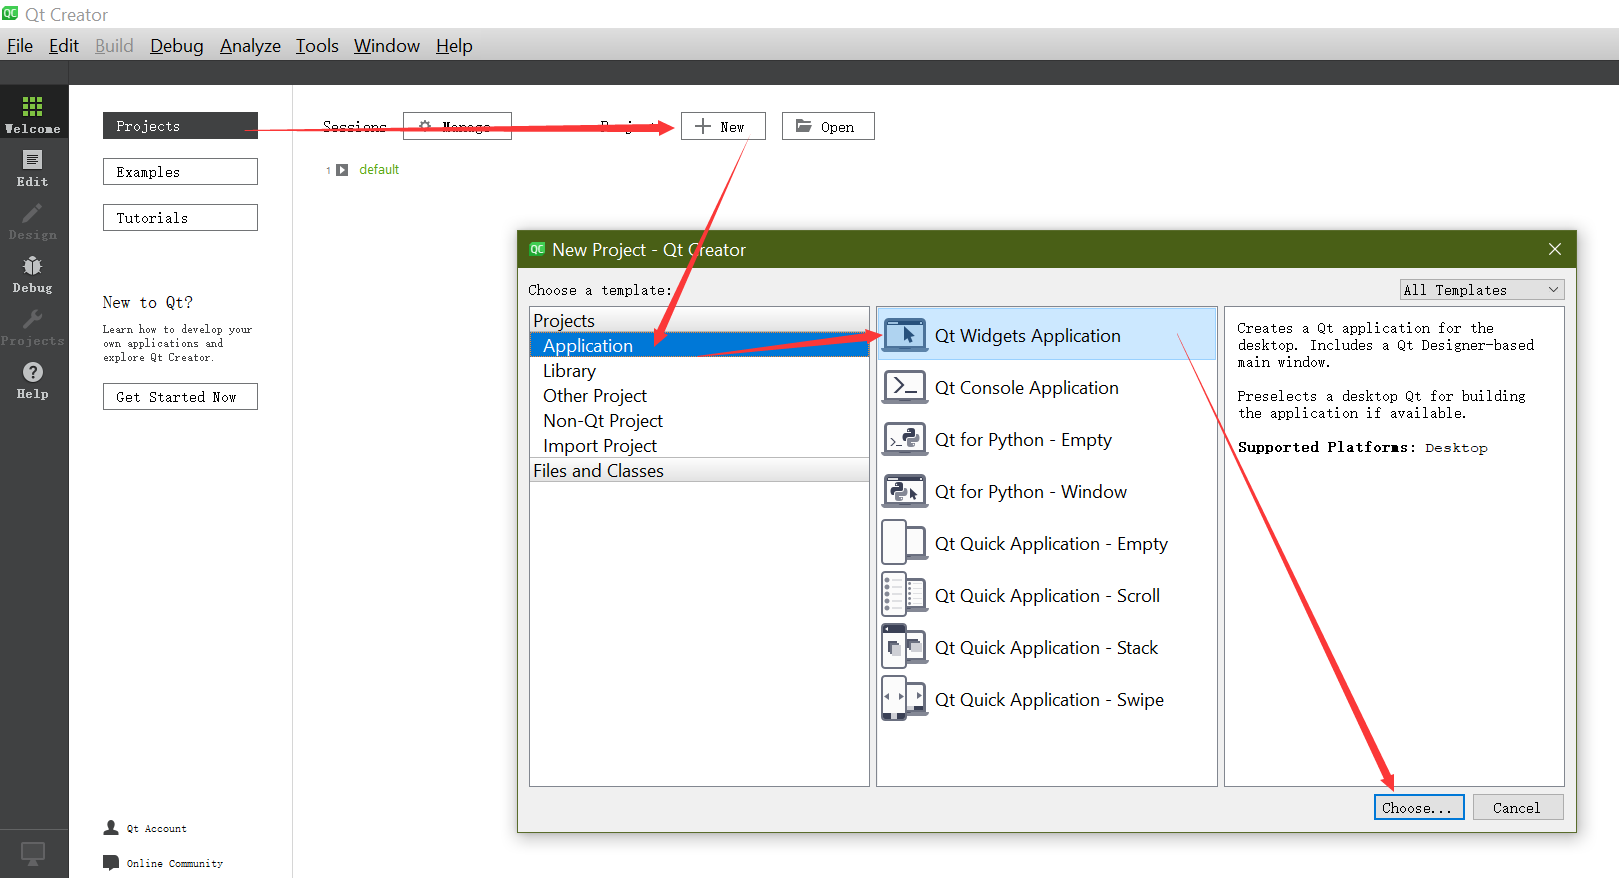Click Get Started Now button
This screenshot has height=878, width=1619.
[x=180, y=397]
